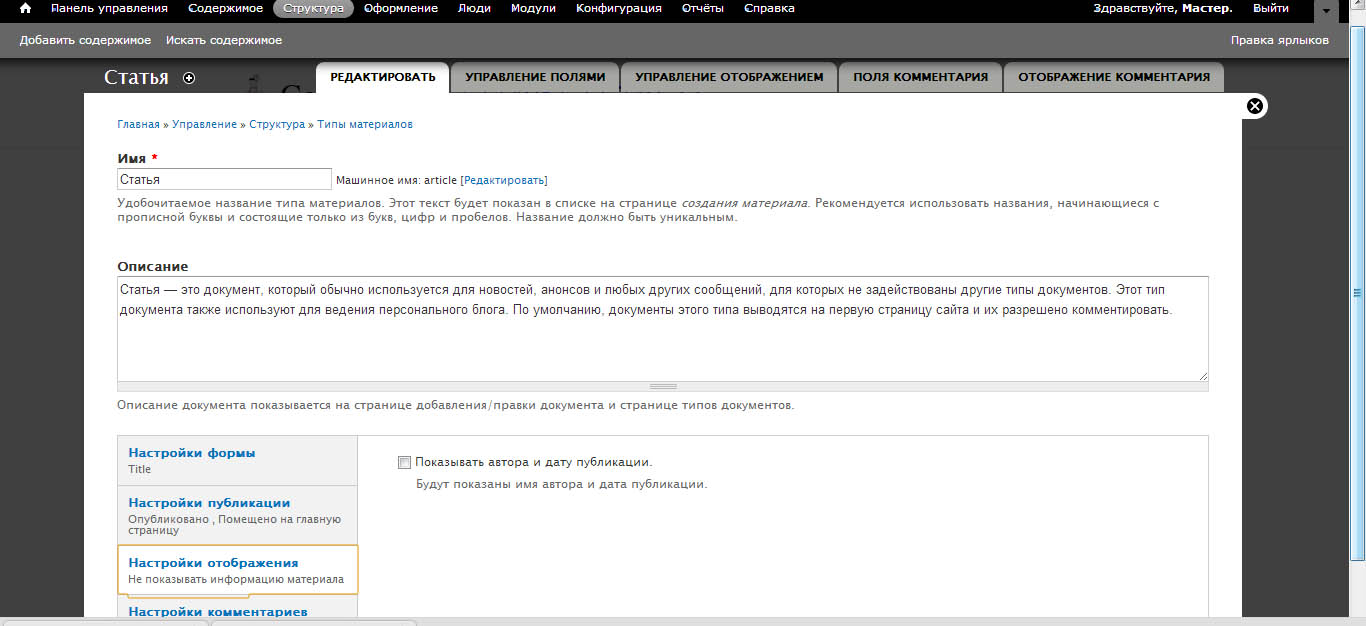Image resolution: width=1366 pixels, height=626 pixels.
Task: Open the Модули admin menu
Action: (x=533, y=8)
